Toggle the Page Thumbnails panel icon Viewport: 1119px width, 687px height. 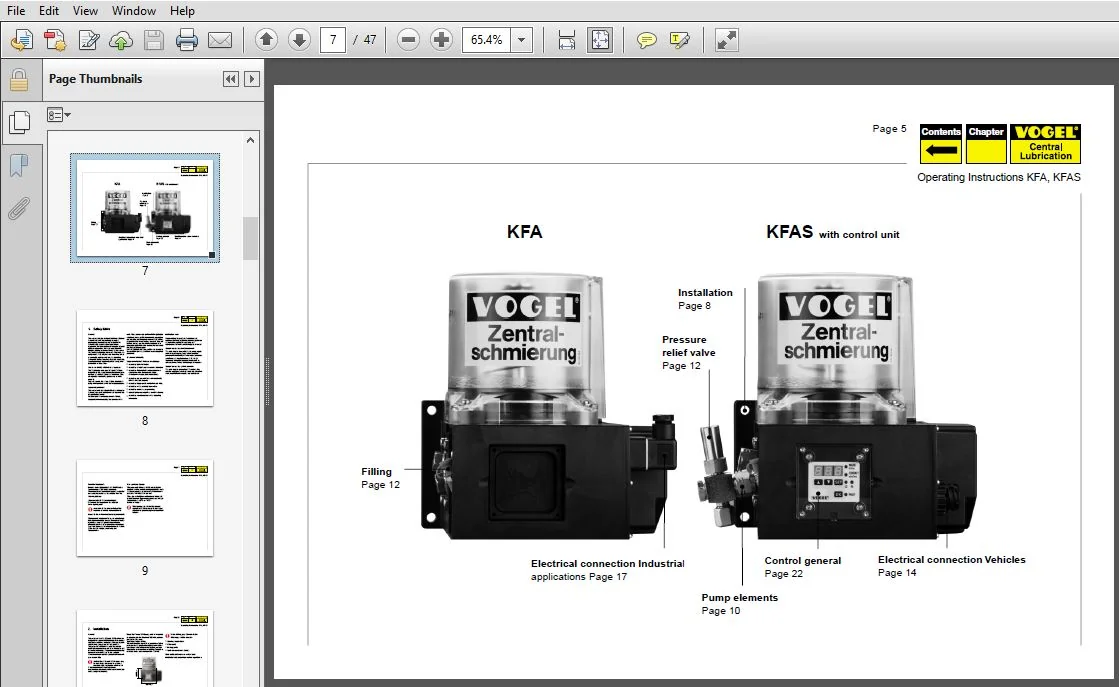[x=19, y=123]
